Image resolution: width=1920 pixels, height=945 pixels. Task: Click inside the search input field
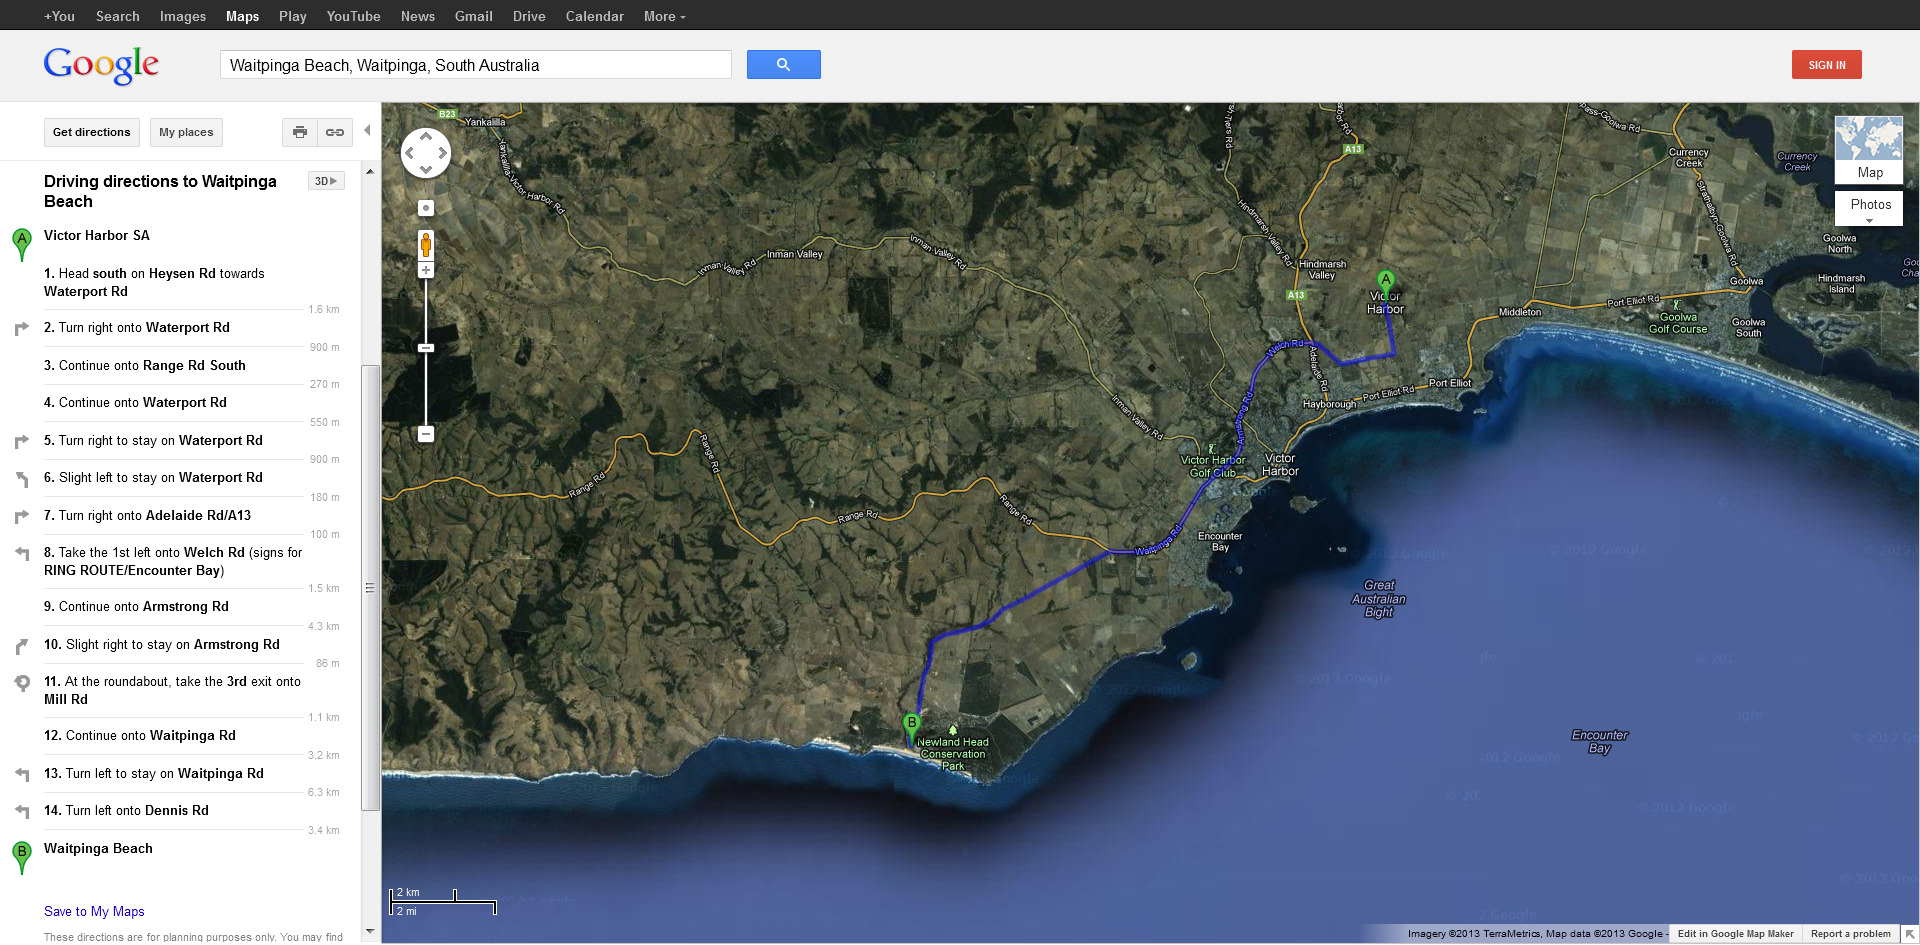(475, 64)
